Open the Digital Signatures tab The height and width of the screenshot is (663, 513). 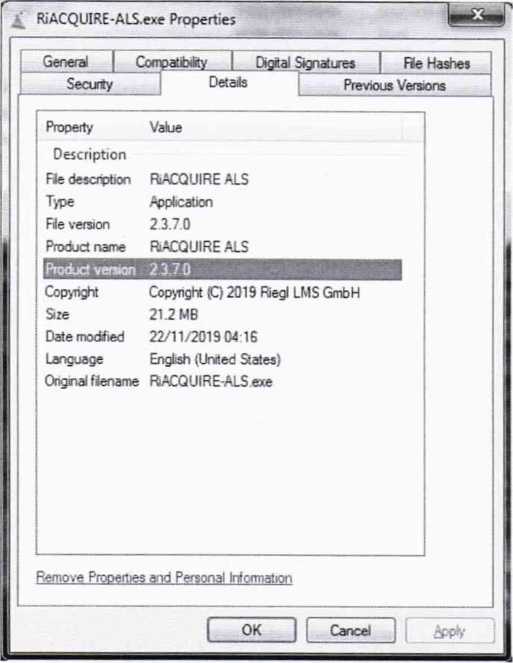coord(305,63)
